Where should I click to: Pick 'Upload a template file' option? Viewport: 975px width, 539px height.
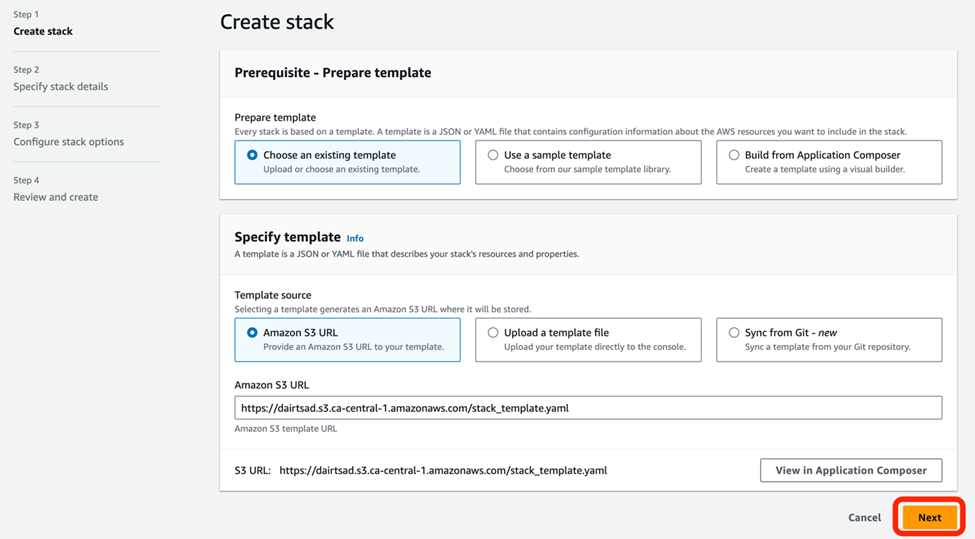[493, 332]
